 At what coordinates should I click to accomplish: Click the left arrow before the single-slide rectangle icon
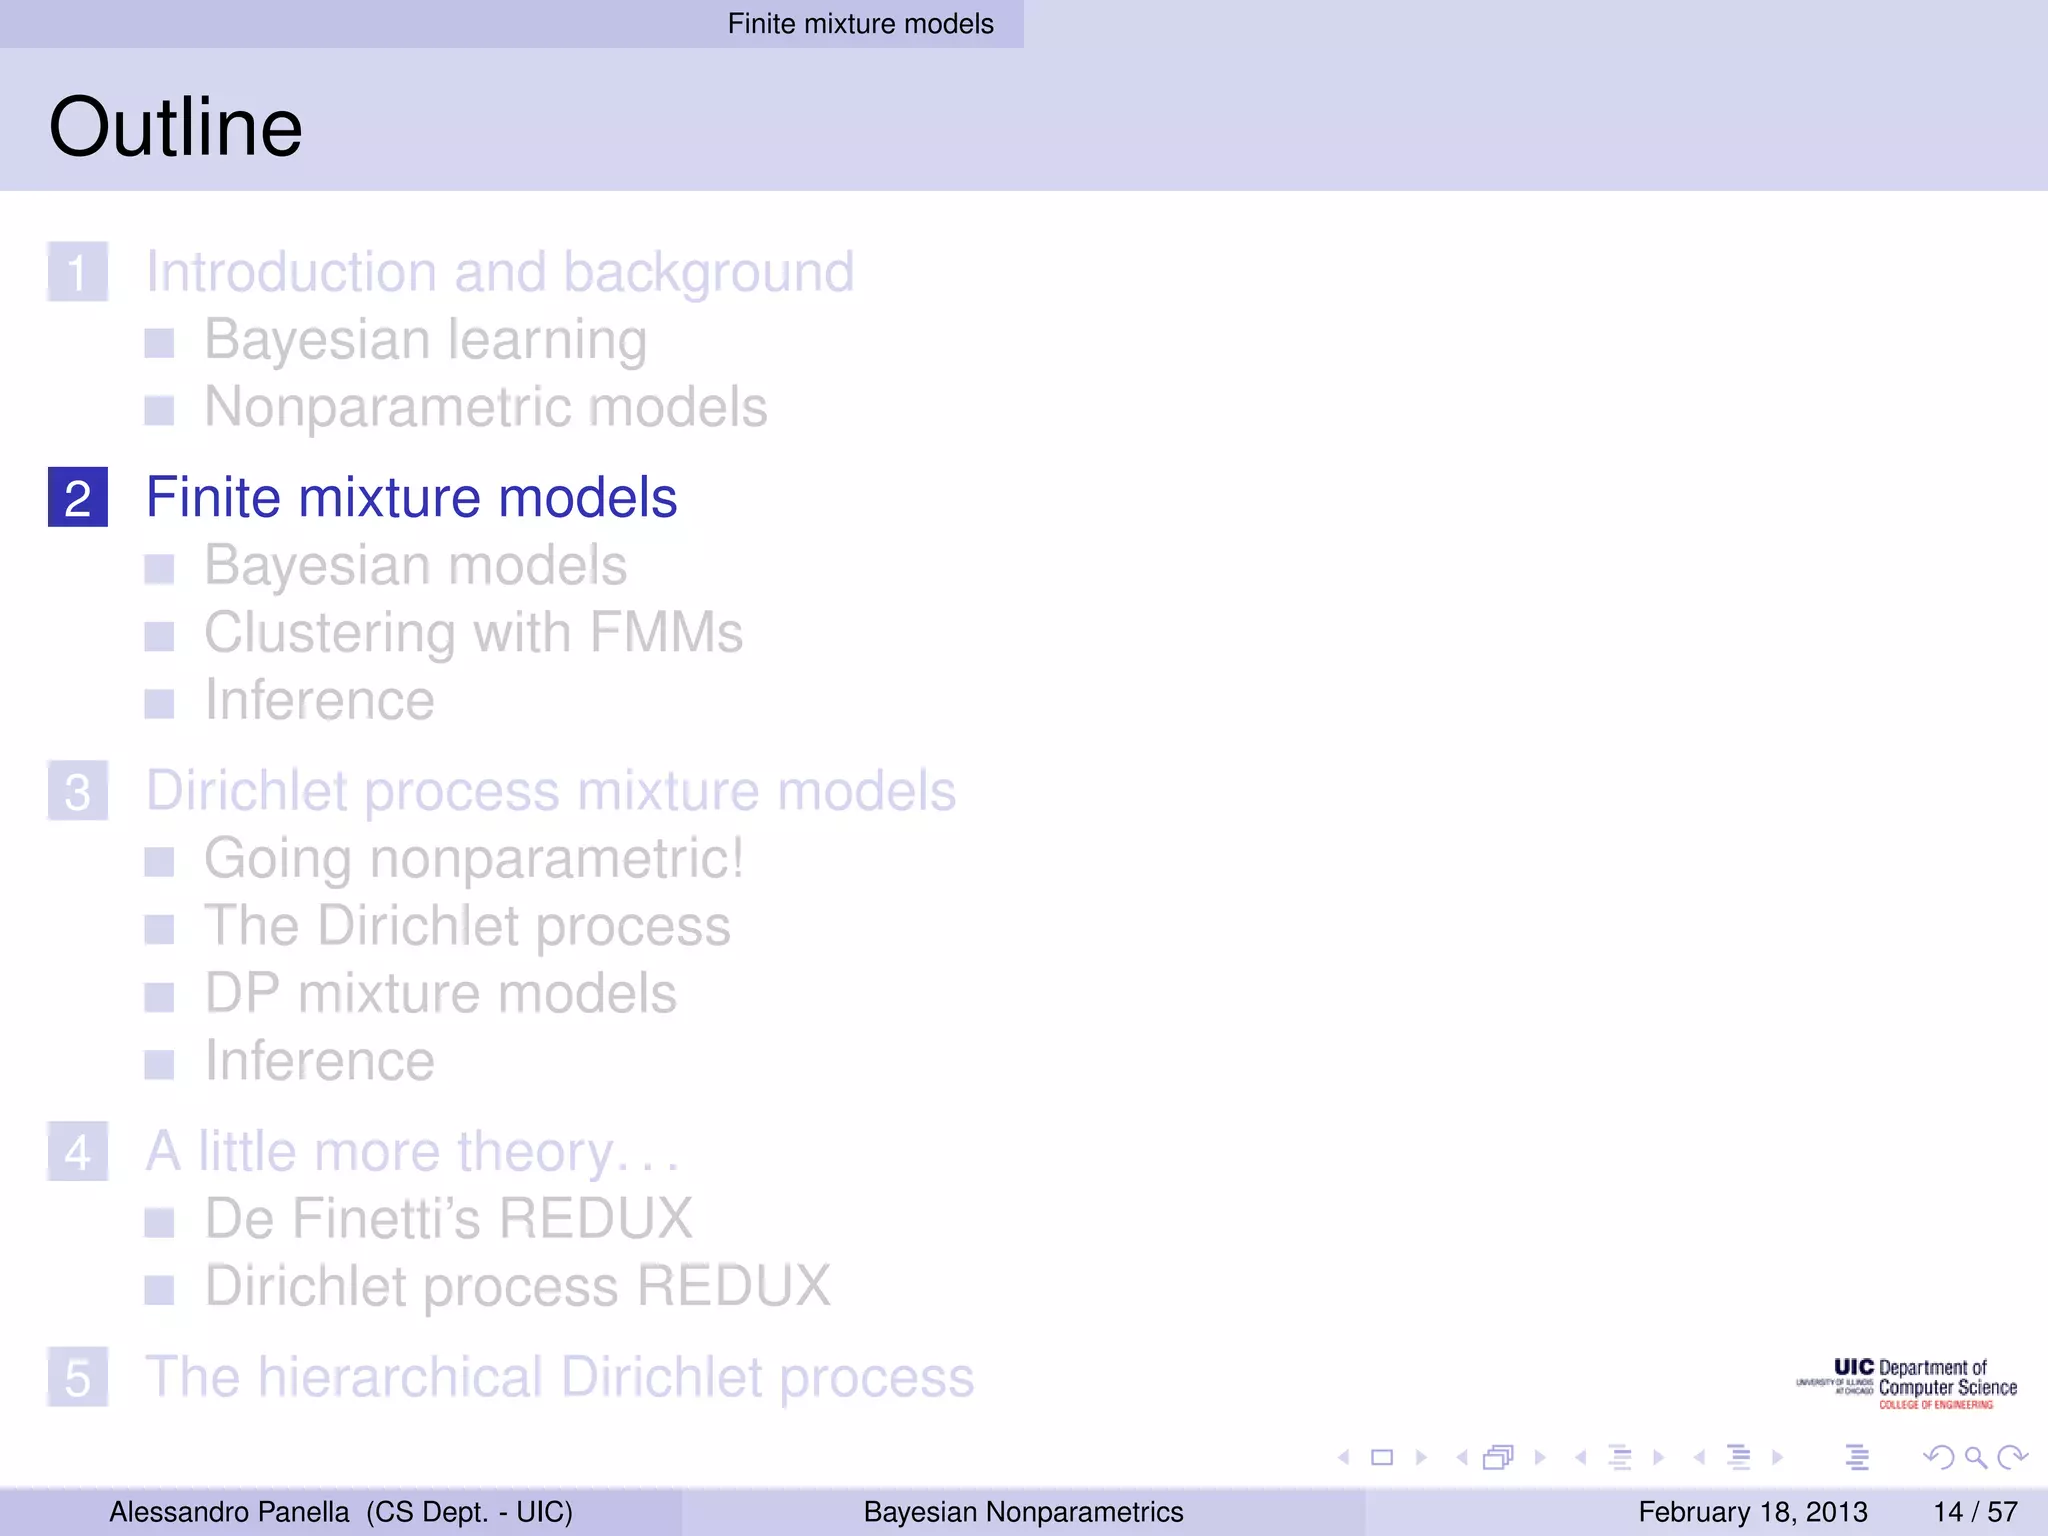coord(1344,1458)
